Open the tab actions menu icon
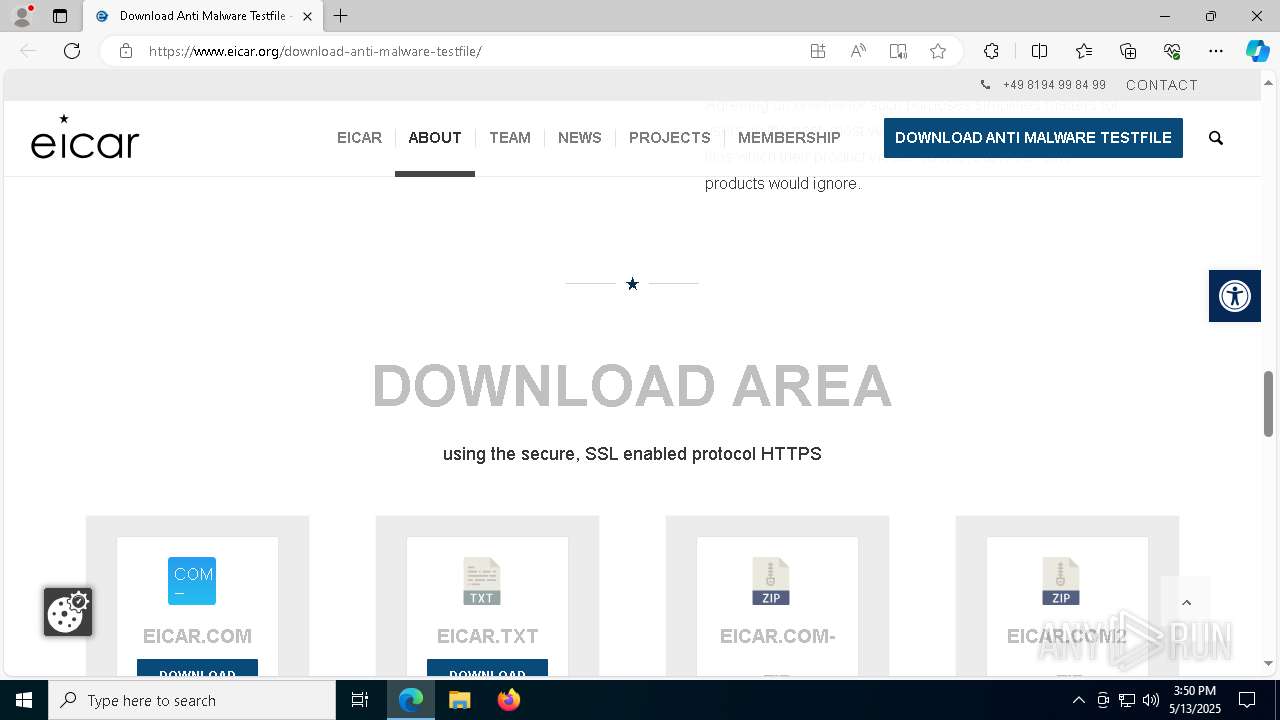 [x=60, y=16]
